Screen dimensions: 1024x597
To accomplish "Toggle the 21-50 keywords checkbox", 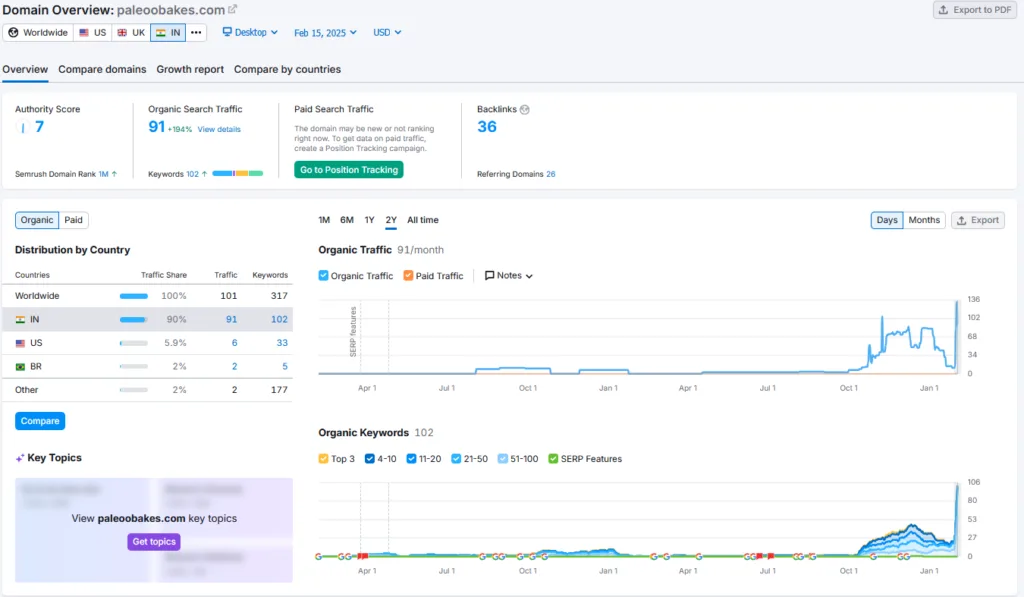I will coord(456,459).
